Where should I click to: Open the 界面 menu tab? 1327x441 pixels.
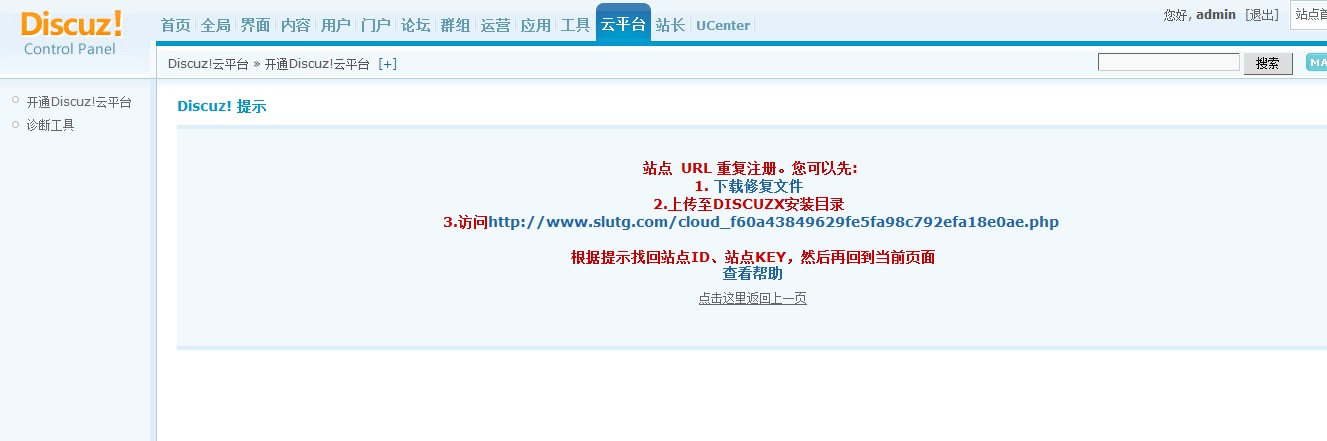point(255,25)
